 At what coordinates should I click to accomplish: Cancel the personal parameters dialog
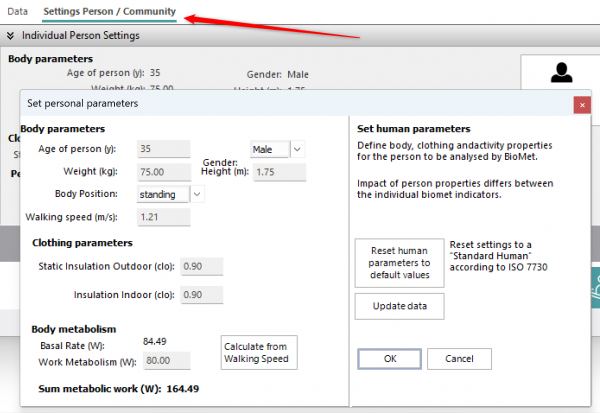459,358
